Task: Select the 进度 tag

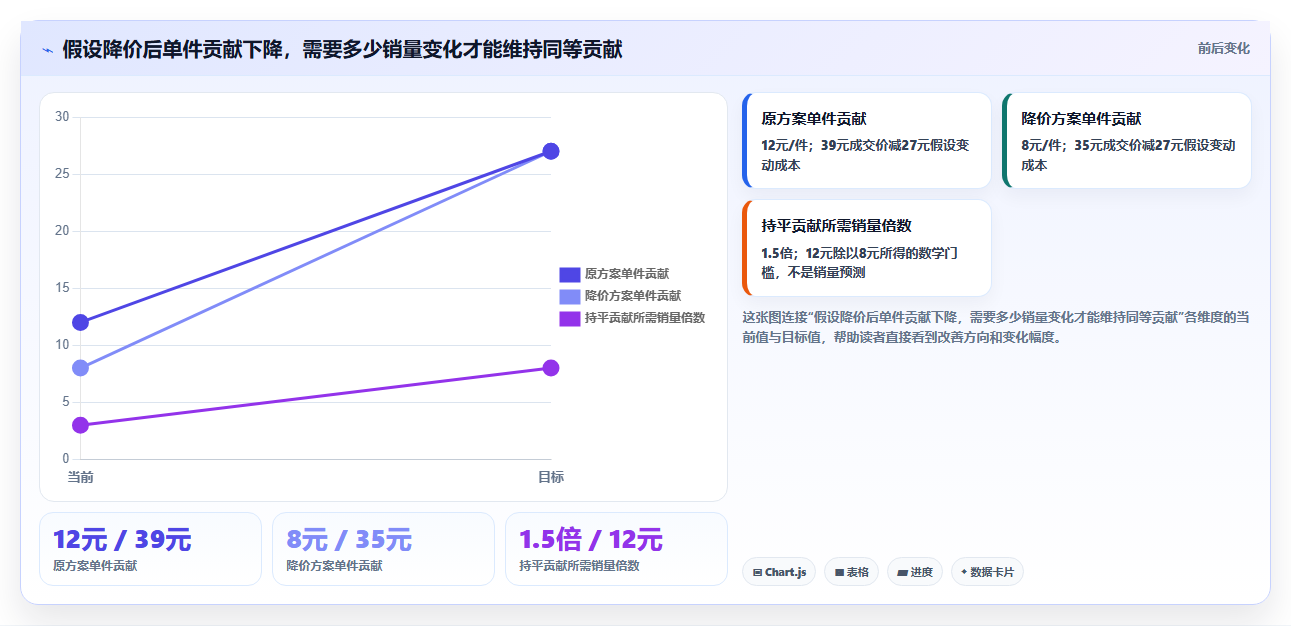Action: 915,572
